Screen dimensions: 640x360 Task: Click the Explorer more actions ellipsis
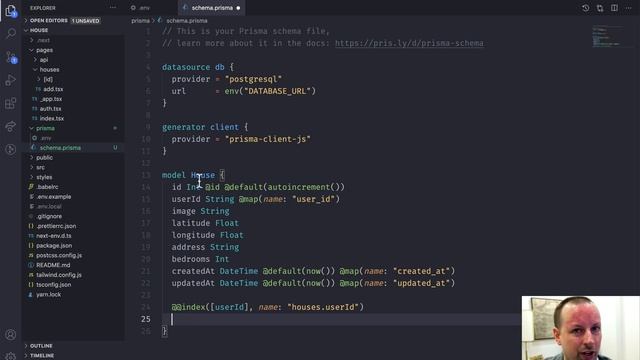pos(113,8)
